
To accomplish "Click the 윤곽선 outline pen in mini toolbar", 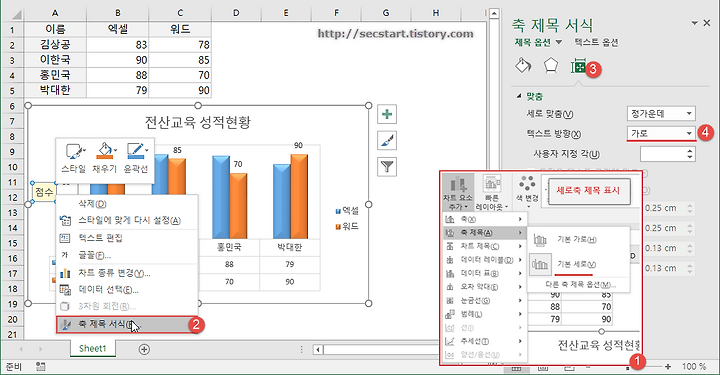I will 136,158.
